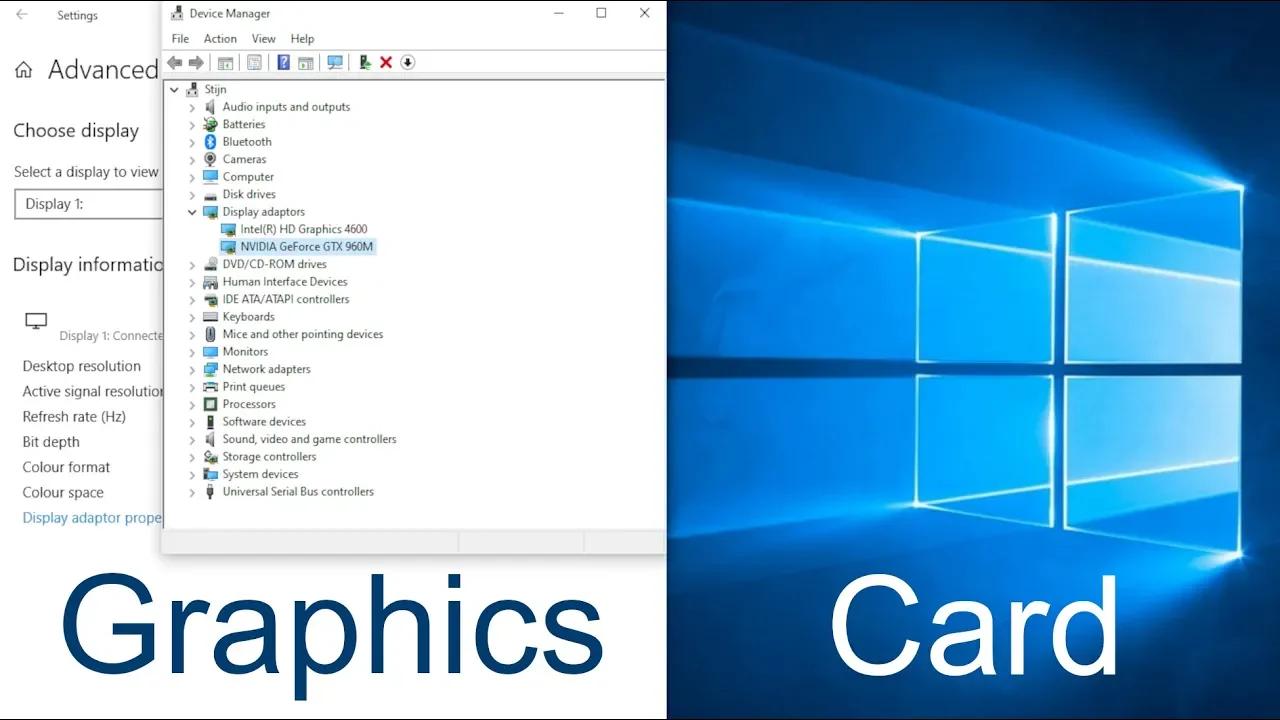Collapse the Display adaptors category
The height and width of the screenshot is (720, 1280).
coord(192,211)
